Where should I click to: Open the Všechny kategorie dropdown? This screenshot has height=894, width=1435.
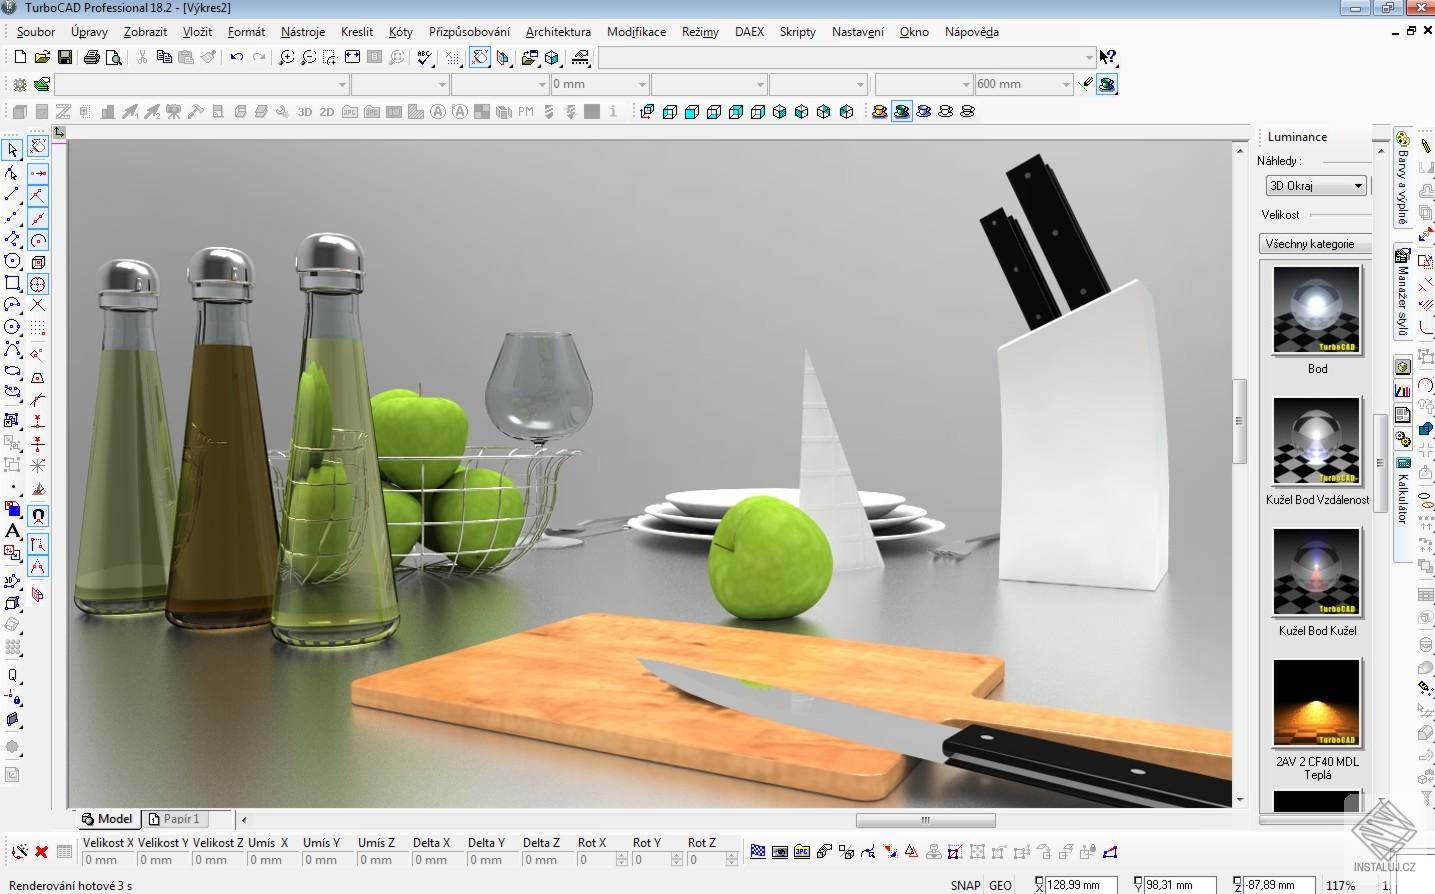point(1315,243)
